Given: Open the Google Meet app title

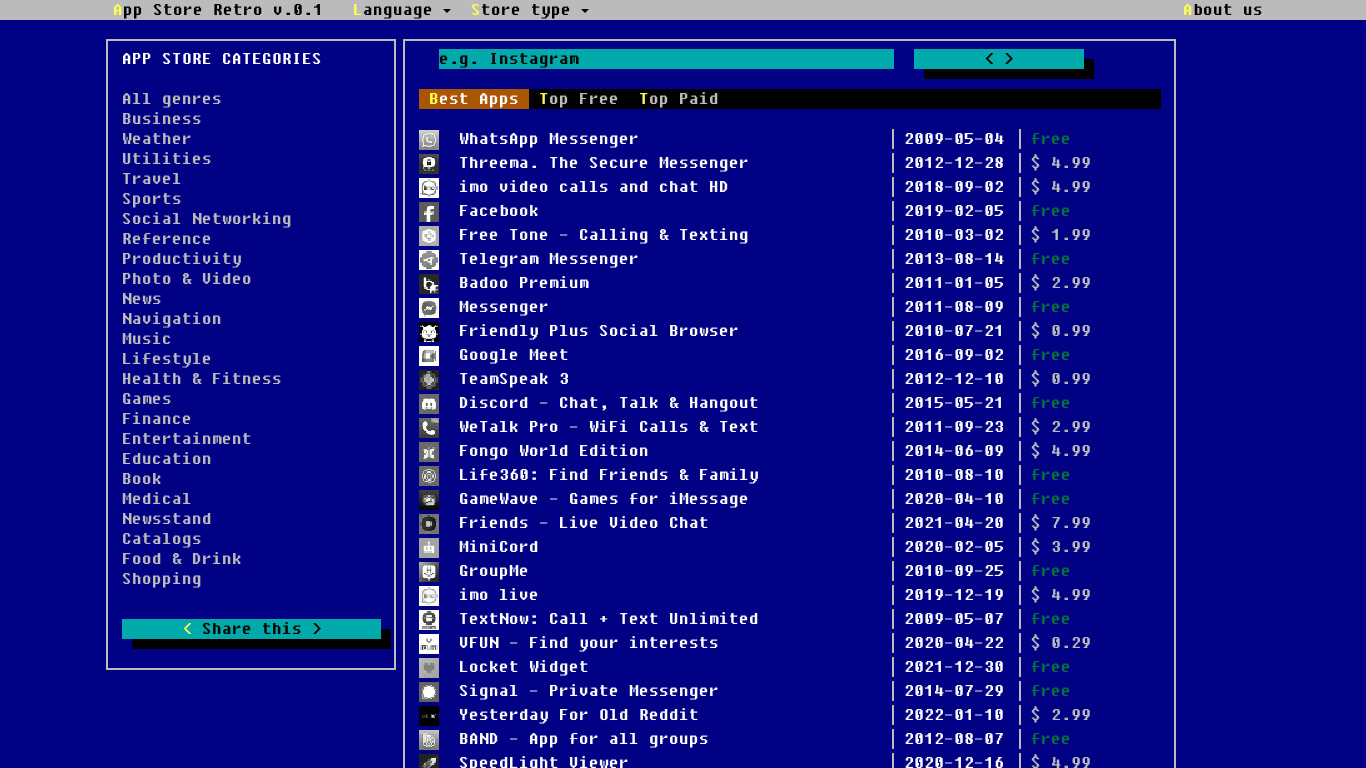Looking at the screenshot, I should click(x=513, y=355).
